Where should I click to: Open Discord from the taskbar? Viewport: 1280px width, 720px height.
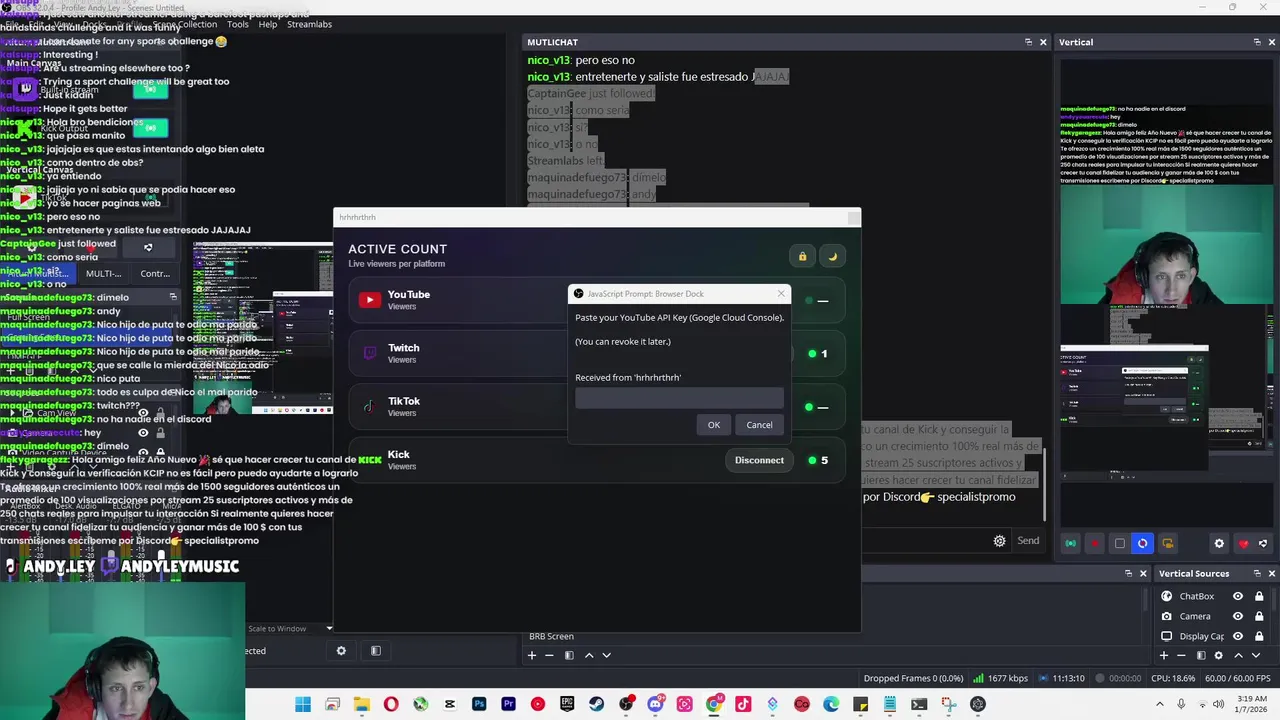tap(656, 704)
